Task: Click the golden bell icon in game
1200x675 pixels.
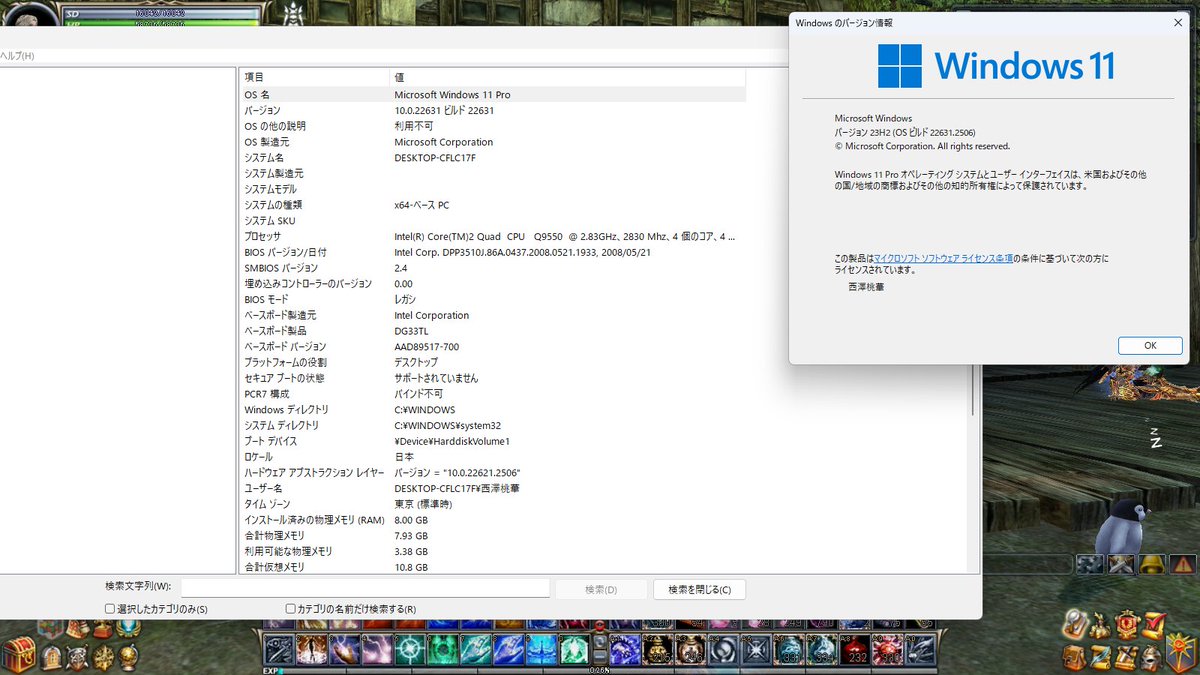Action: (x=1152, y=564)
